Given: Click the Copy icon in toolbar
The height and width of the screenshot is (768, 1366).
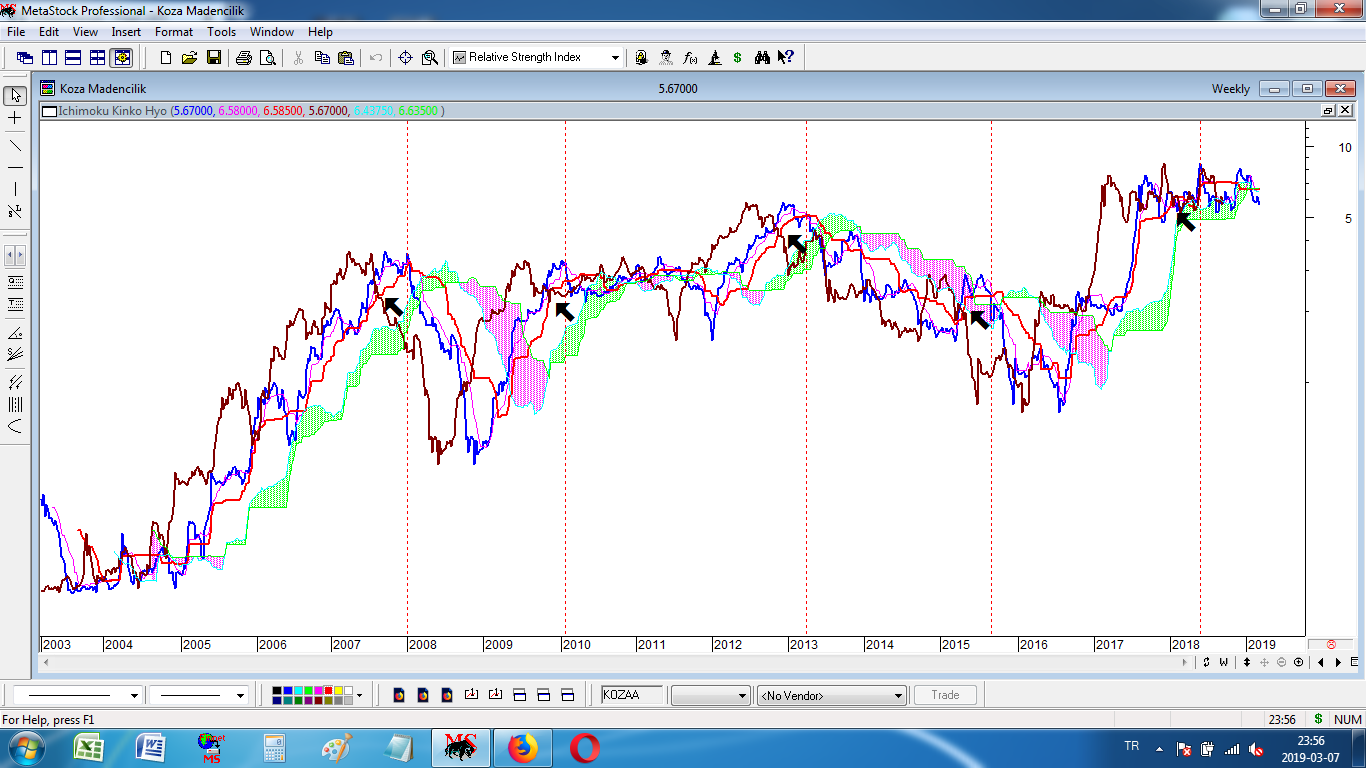Looking at the screenshot, I should [x=322, y=58].
